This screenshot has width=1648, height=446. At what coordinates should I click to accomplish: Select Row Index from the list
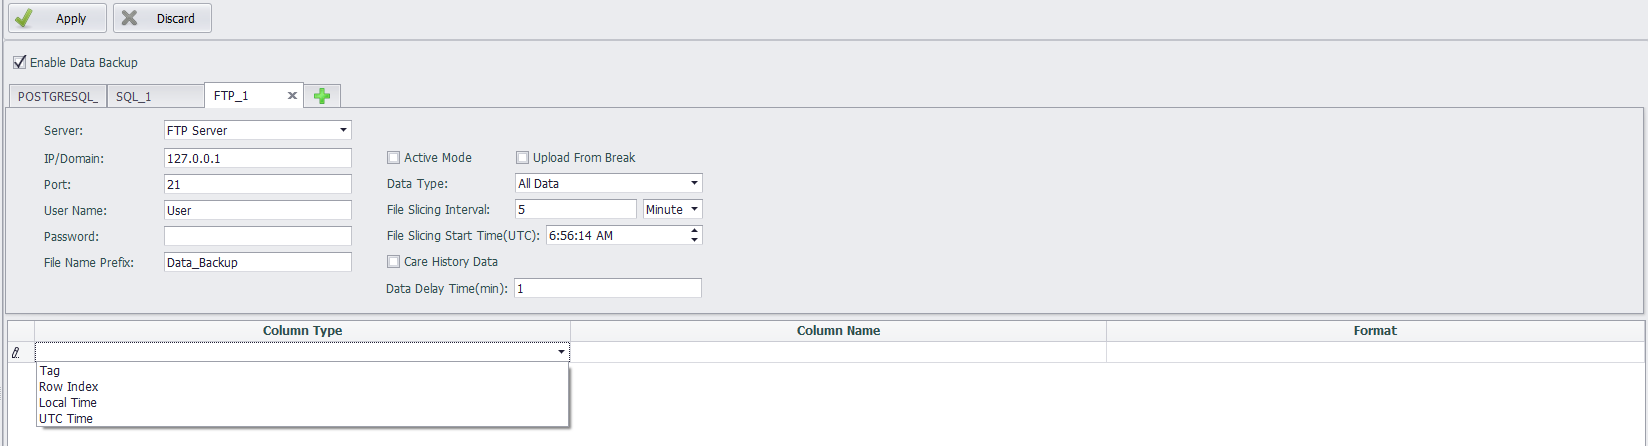(x=69, y=387)
